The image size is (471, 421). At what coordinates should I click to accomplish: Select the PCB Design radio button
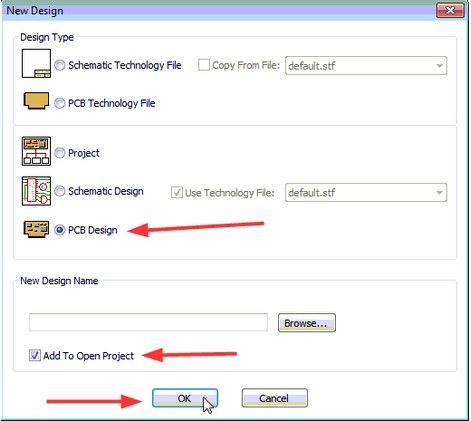tap(60, 230)
